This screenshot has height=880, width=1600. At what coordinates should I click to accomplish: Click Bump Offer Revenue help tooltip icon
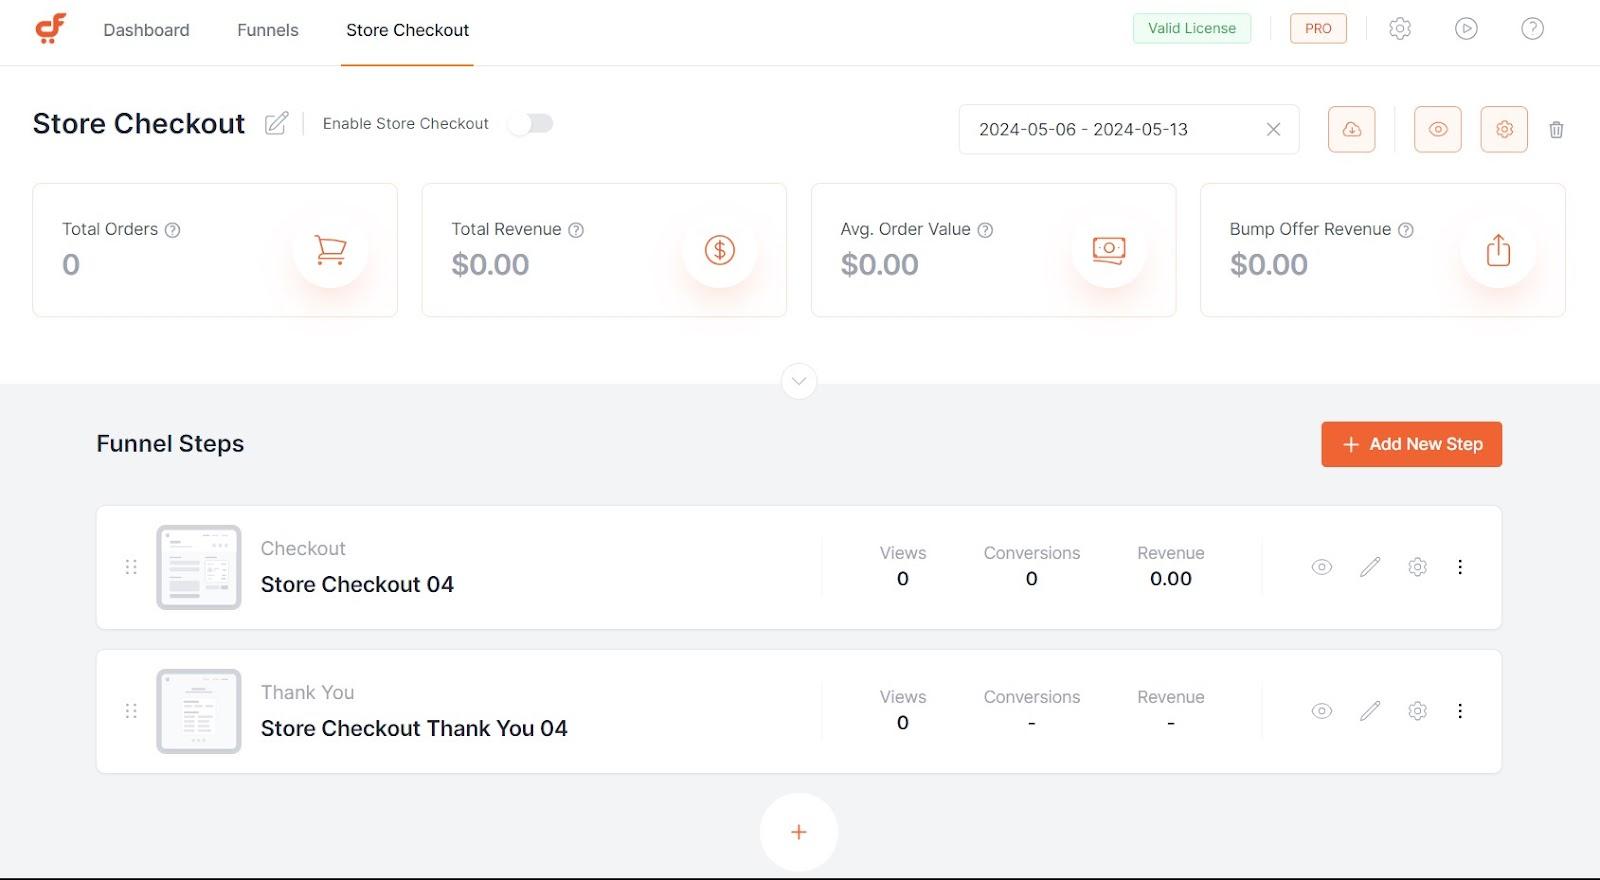[x=1406, y=230]
